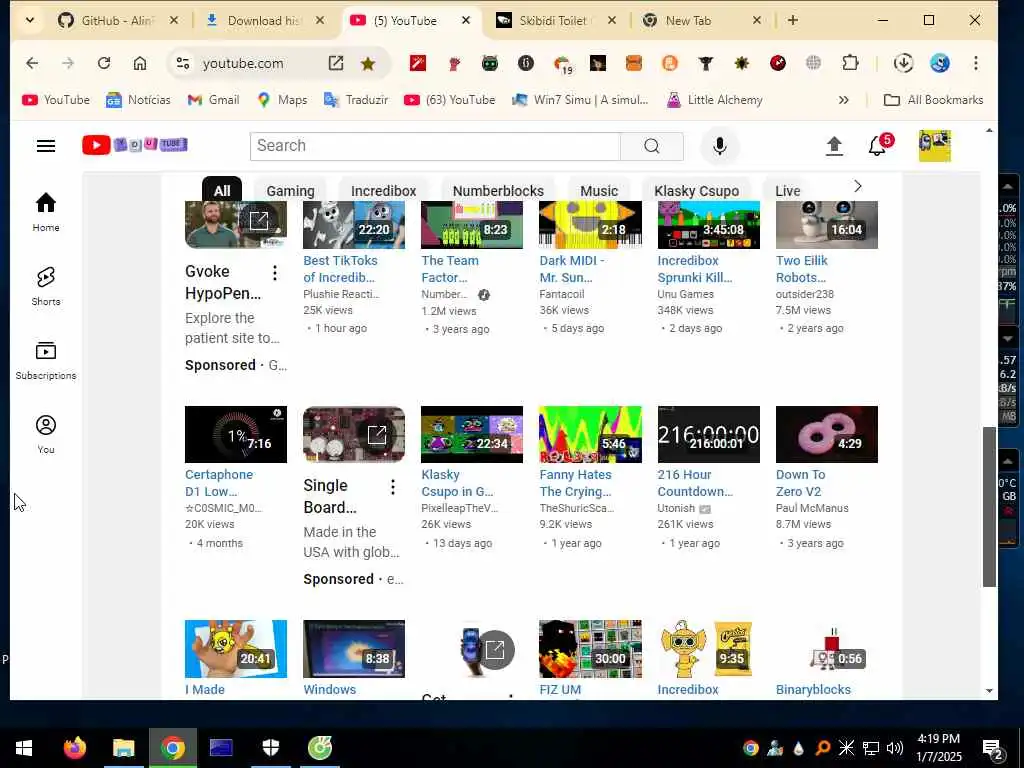Open Chrome downloads icon
This screenshot has height=768, width=1024.
coord(903,63)
